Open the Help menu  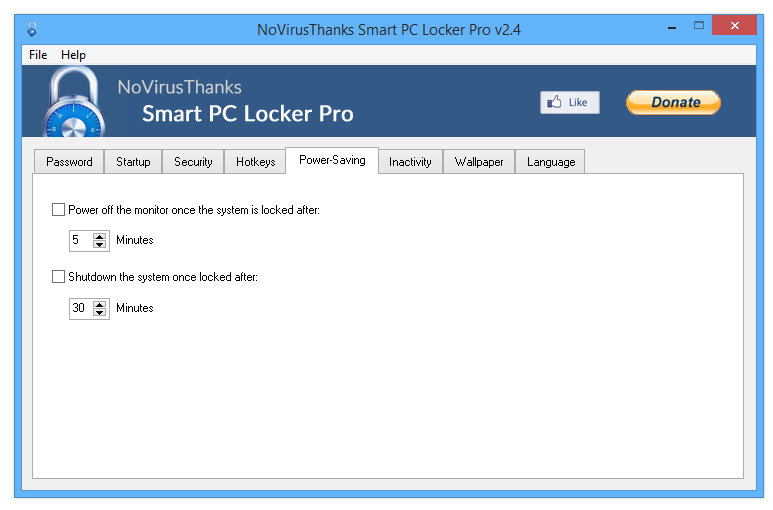(73, 55)
